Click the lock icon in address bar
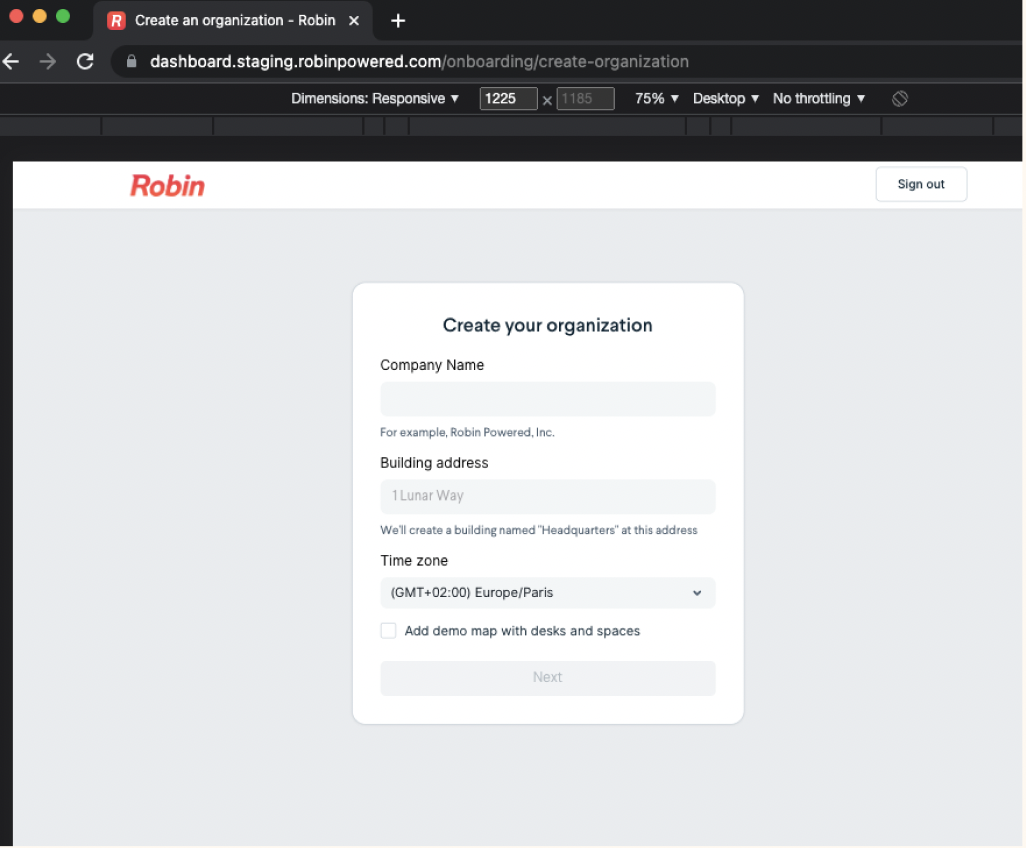The height and width of the screenshot is (848, 1026). click(x=132, y=62)
